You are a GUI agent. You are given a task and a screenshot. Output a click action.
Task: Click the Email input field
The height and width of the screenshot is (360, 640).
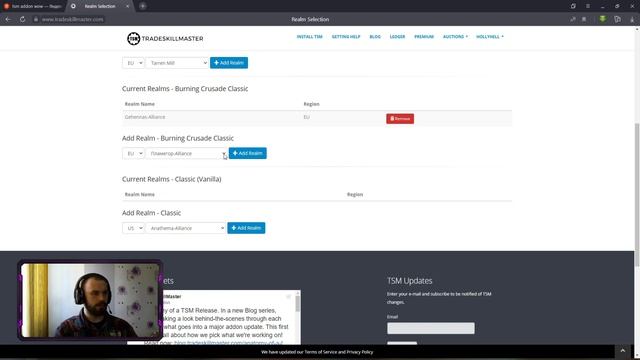coord(431,328)
